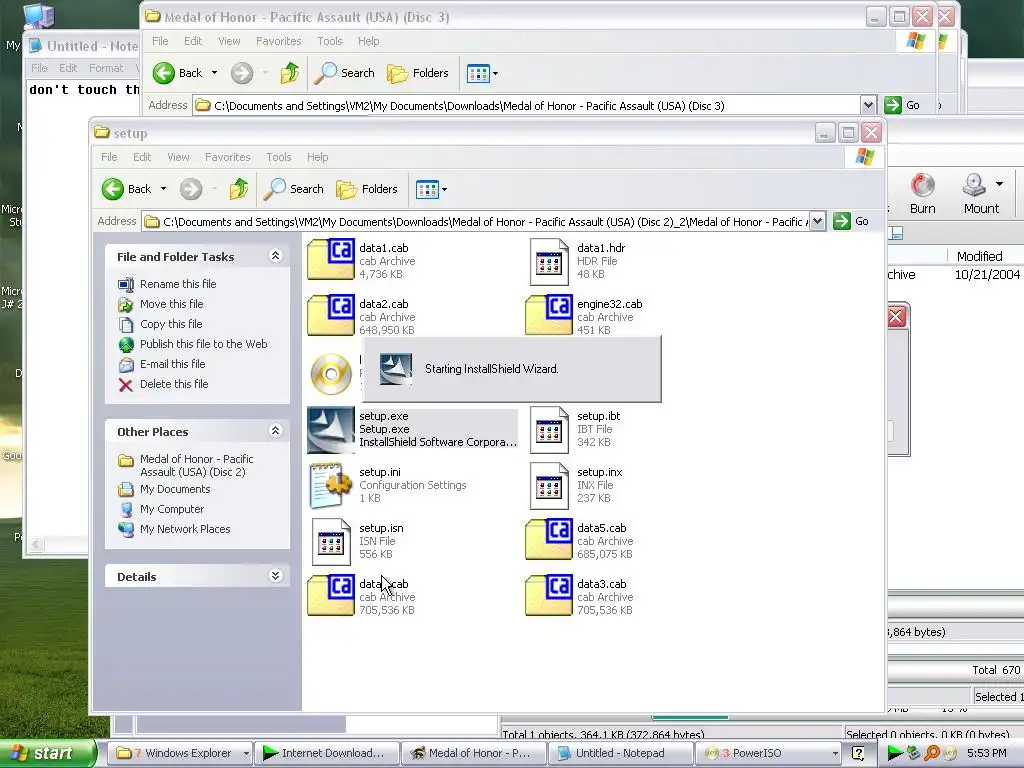Viewport: 1024px width, 768px height.
Task: Open the Views icon in setup window toolbar
Action: [427, 190]
